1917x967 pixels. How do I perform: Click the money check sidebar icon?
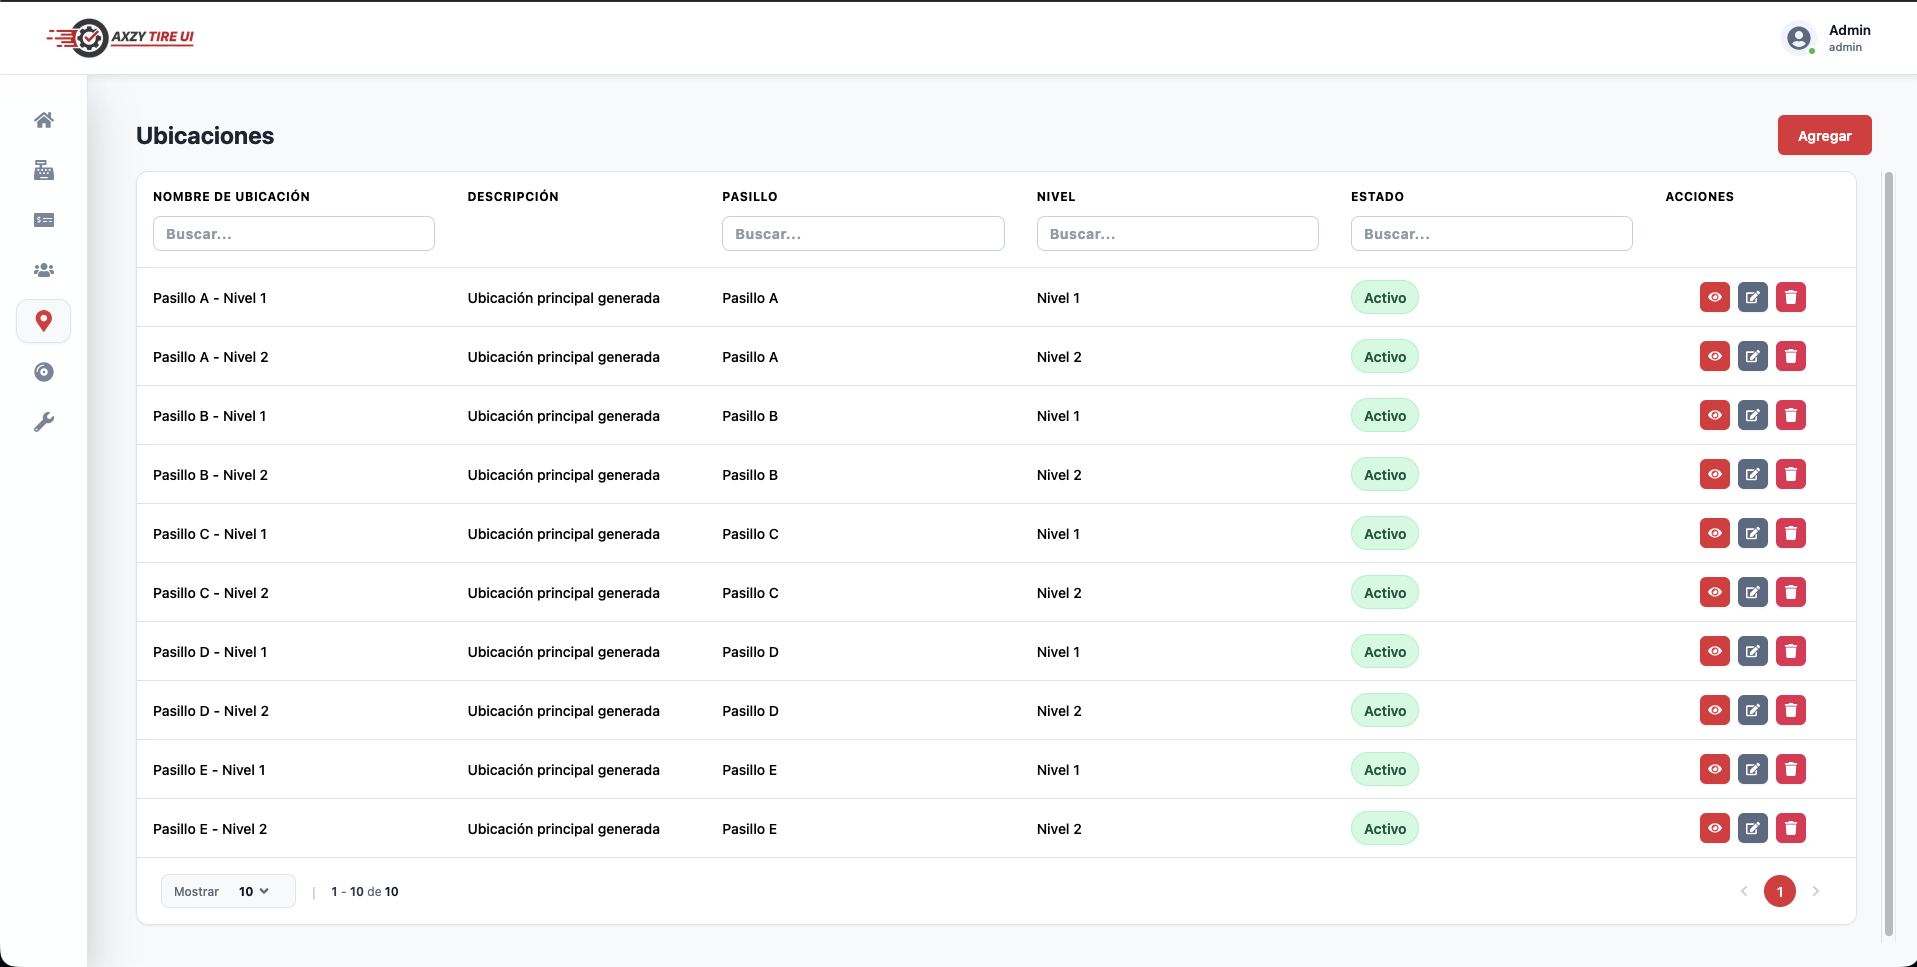tap(43, 220)
